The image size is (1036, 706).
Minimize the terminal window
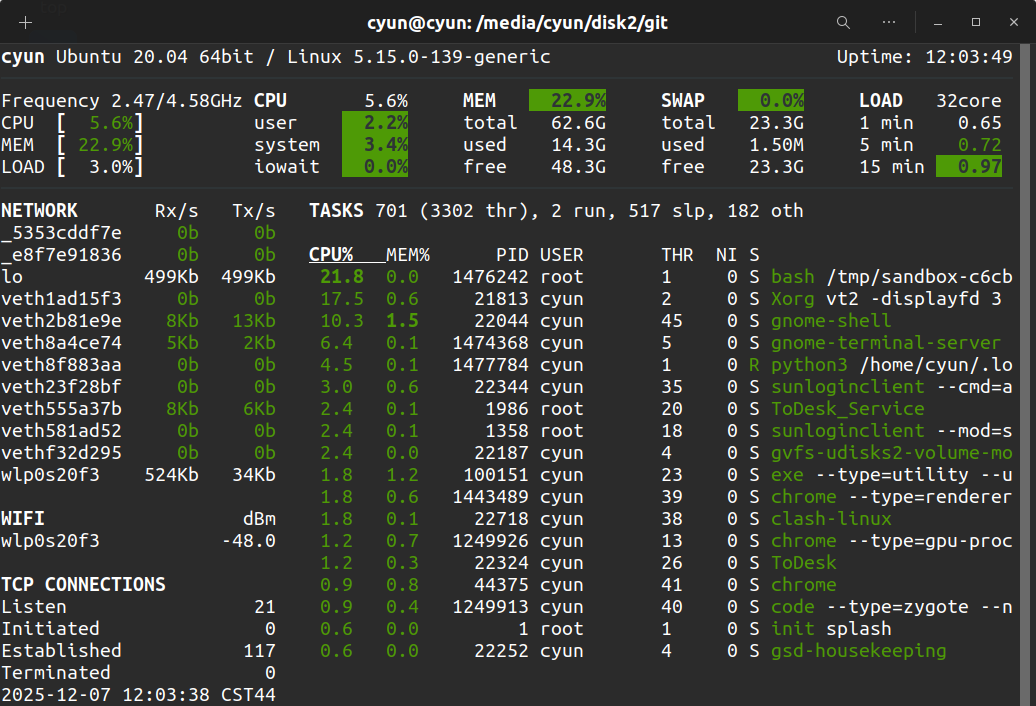pyautogui.click(x=938, y=22)
